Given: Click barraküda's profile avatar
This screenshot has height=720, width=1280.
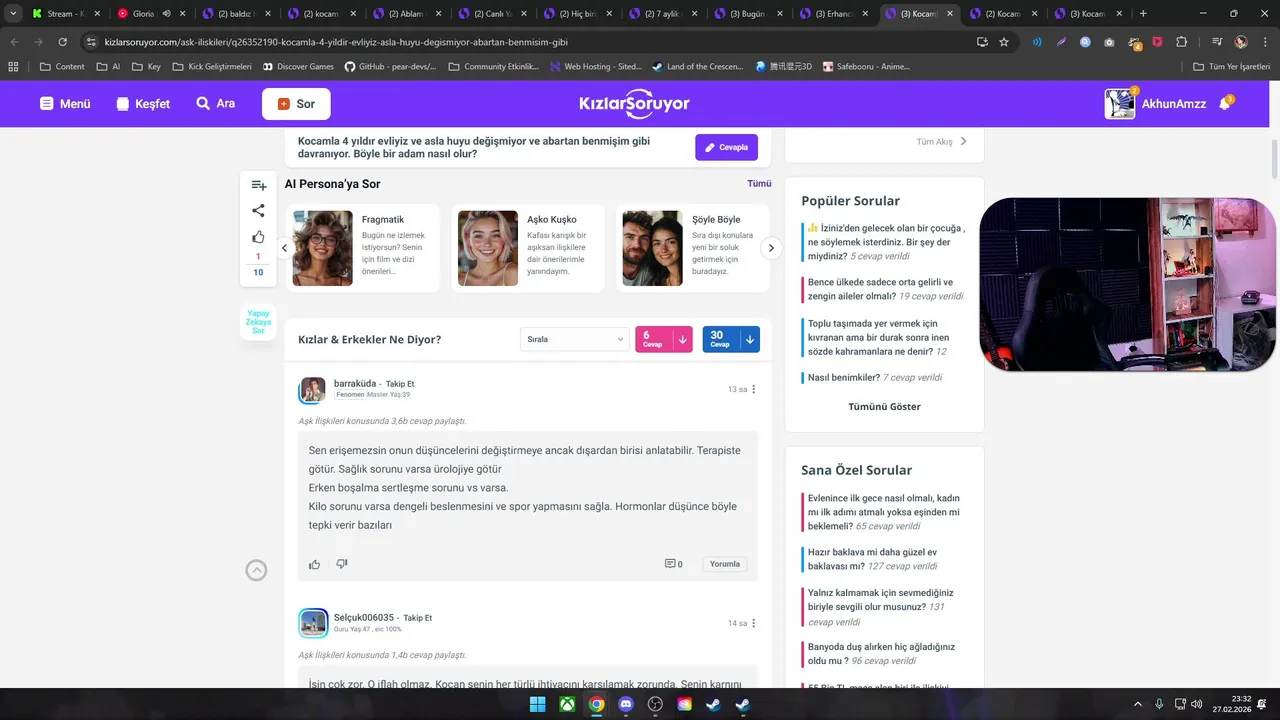Looking at the screenshot, I should pos(313,390).
